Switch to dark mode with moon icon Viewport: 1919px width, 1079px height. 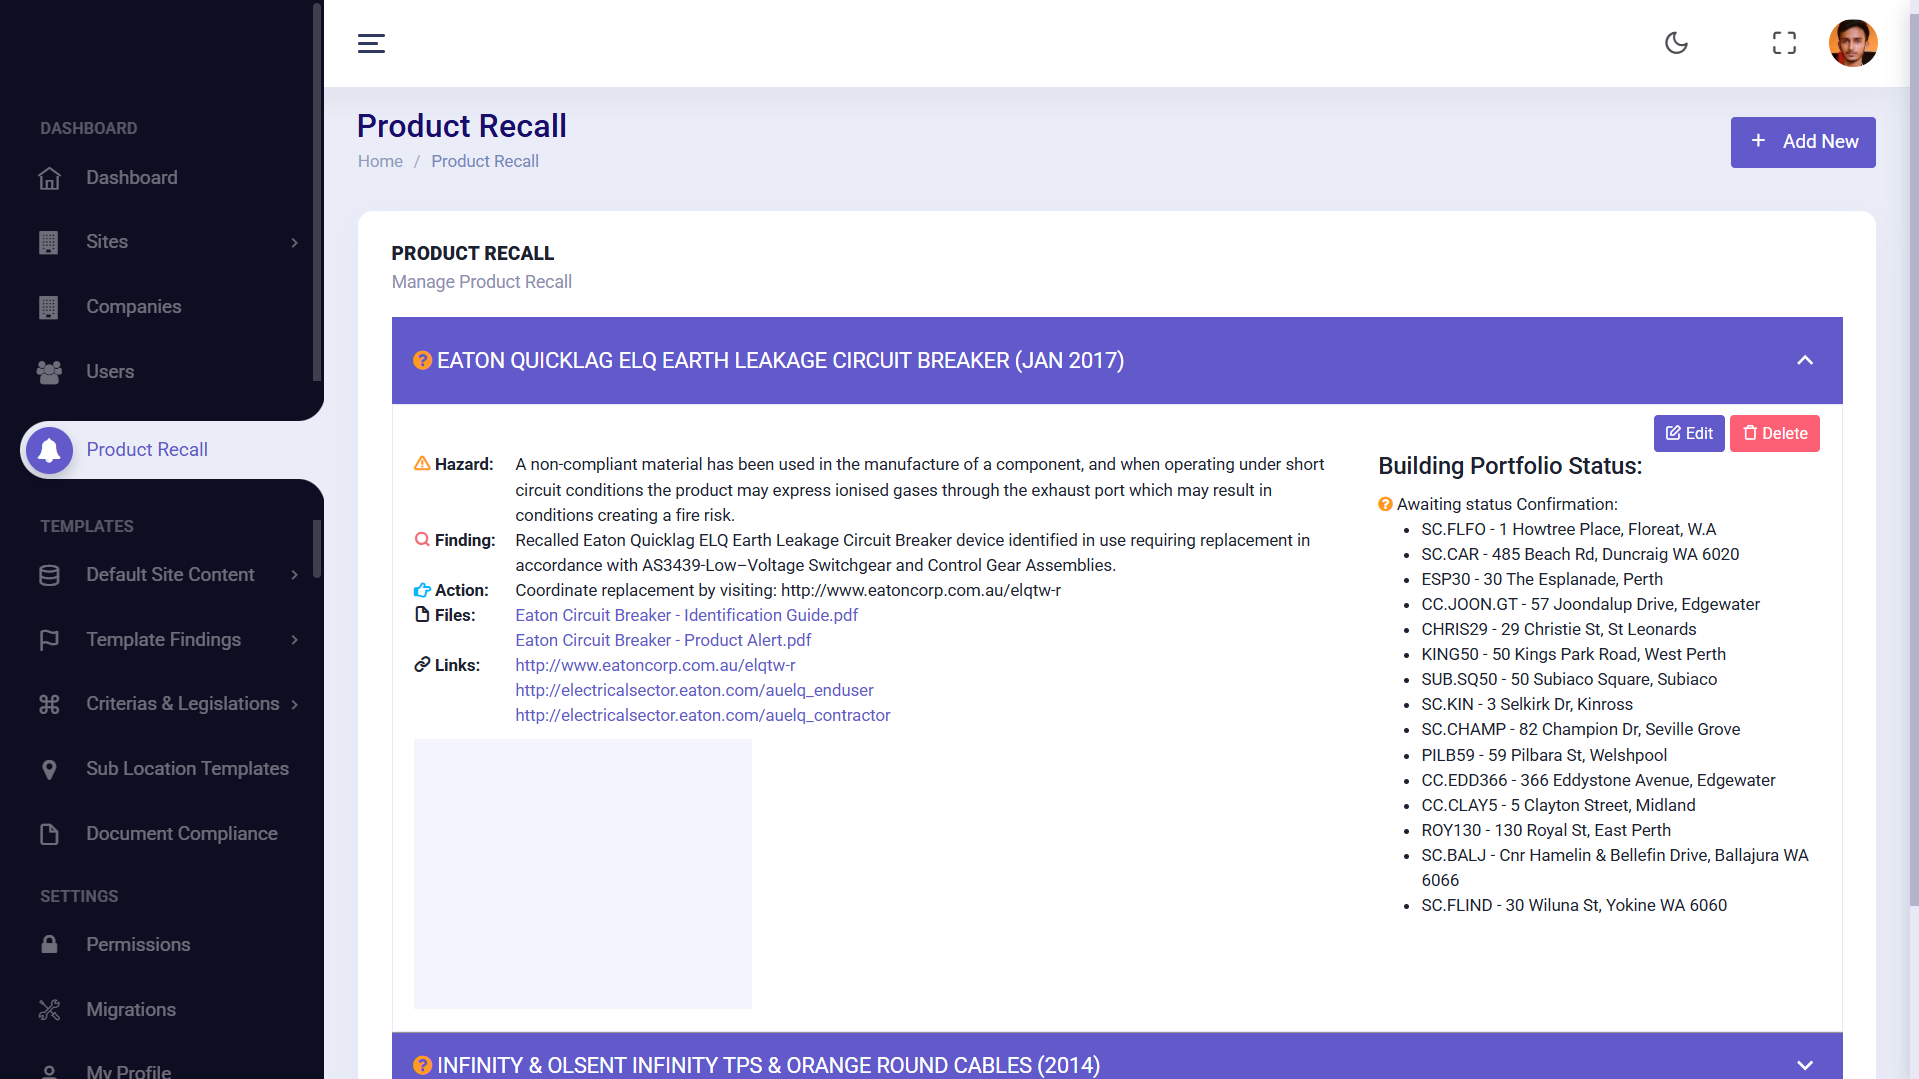[1676, 43]
